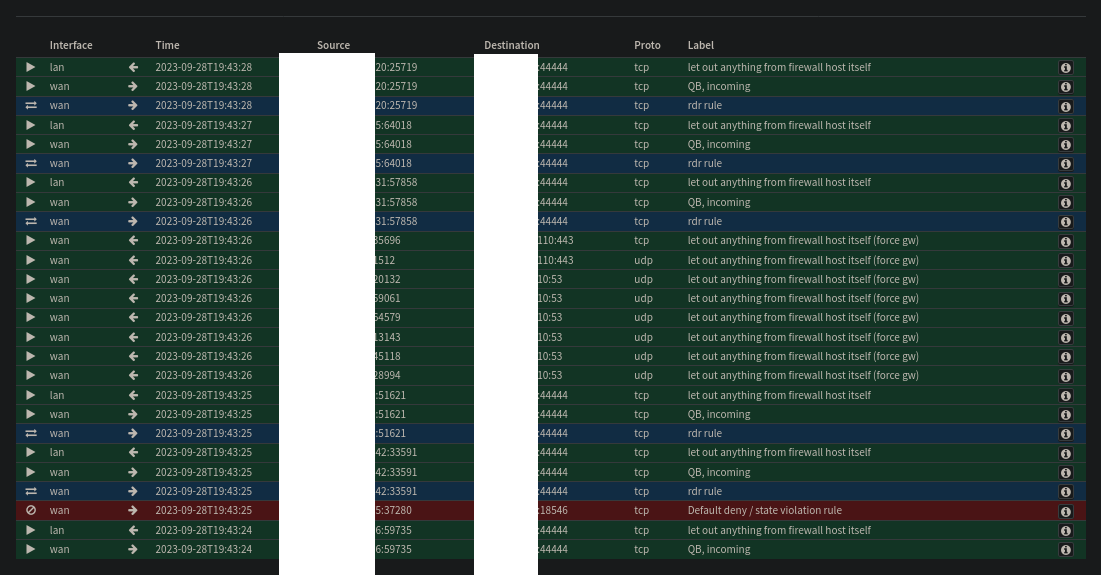Click the Proto column header
The image size is (1101, 575).
pos(647,45)
